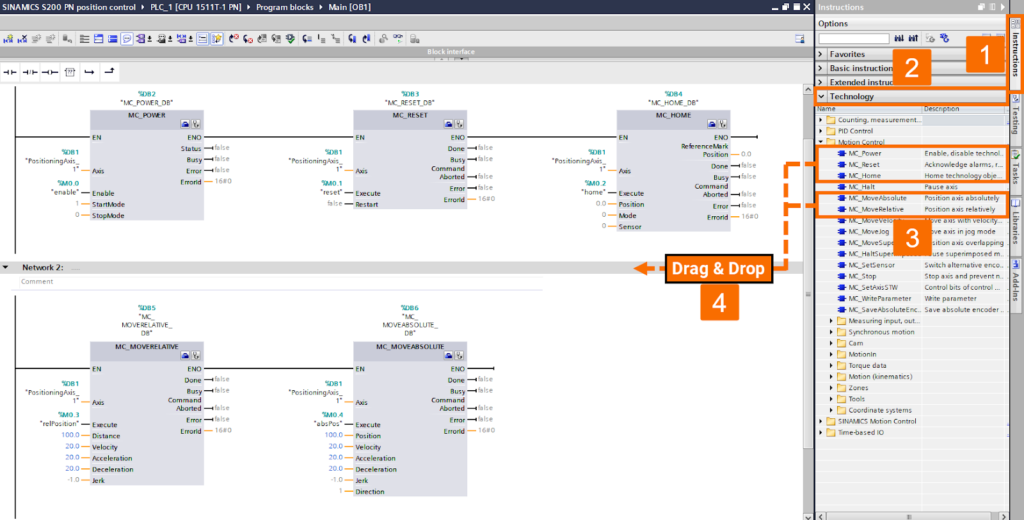Viewport: 1024px width, 520px height.
Task: Open a branch in the network
Action: coord(89,72)
